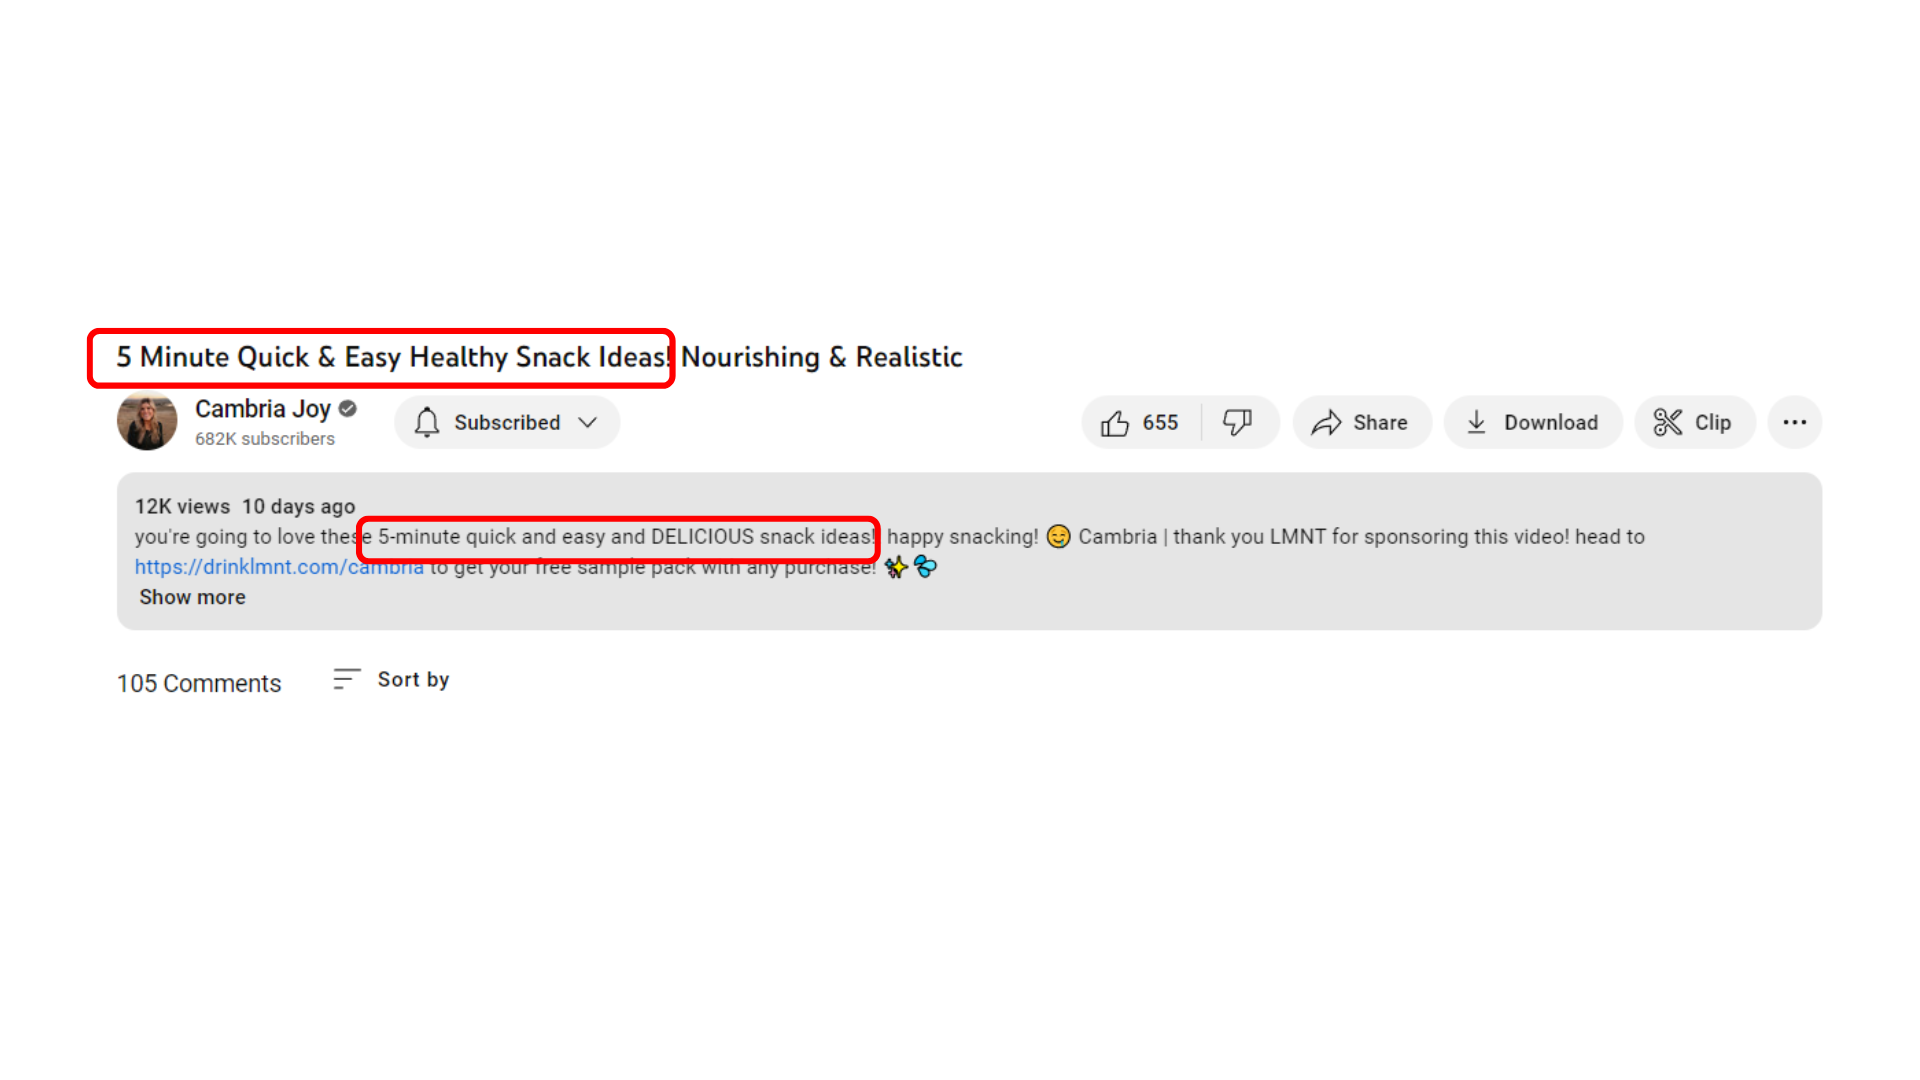Click the Sort by lines icon

click(346, 679)
